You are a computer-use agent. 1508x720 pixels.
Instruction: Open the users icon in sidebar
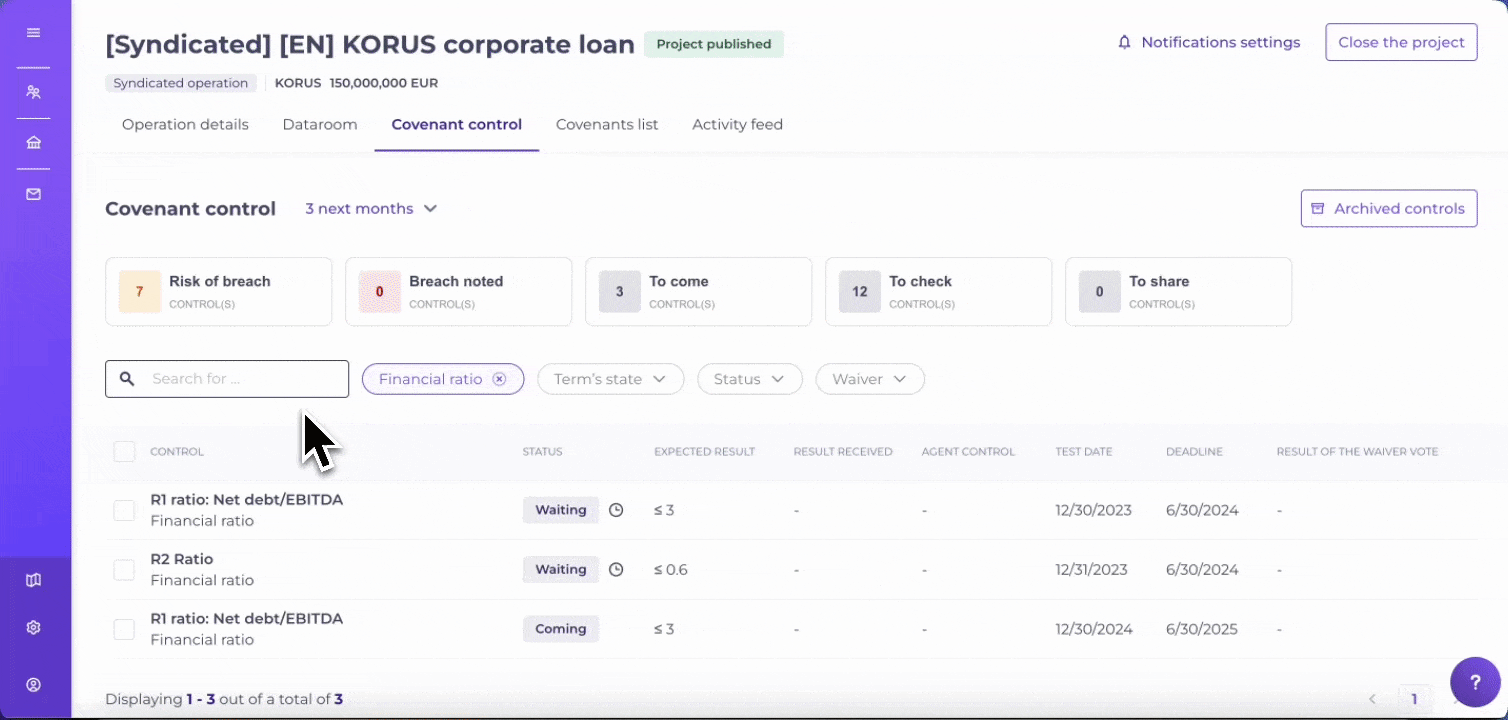click(33, 92)
